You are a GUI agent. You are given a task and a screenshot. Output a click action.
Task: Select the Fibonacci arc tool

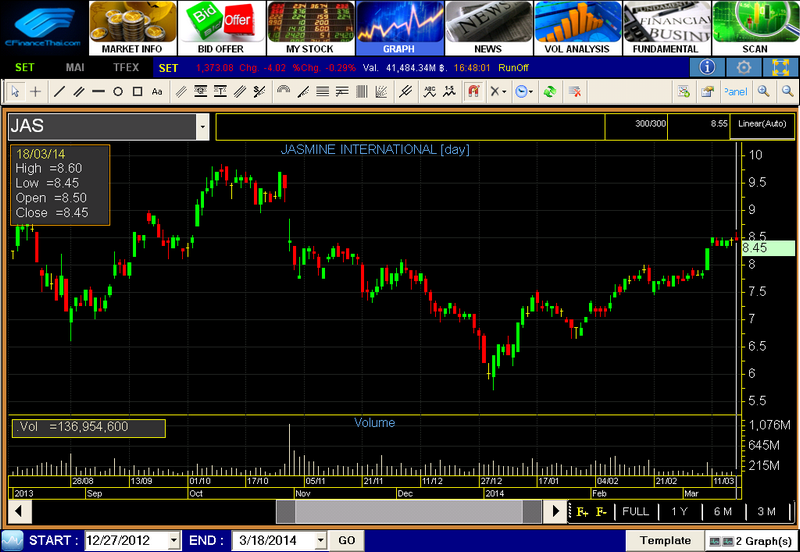pyautogui.click(x=283, y=92)
